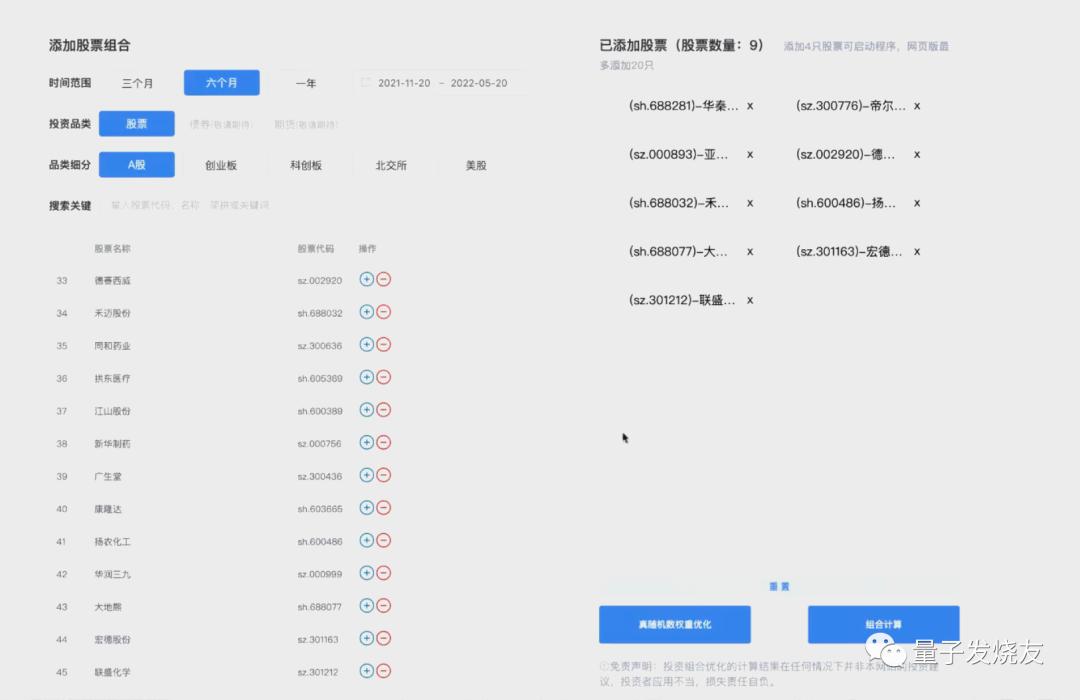Add stock 大地熊 with plus icon
This screenshot has height=700, width=1080.
366,606
